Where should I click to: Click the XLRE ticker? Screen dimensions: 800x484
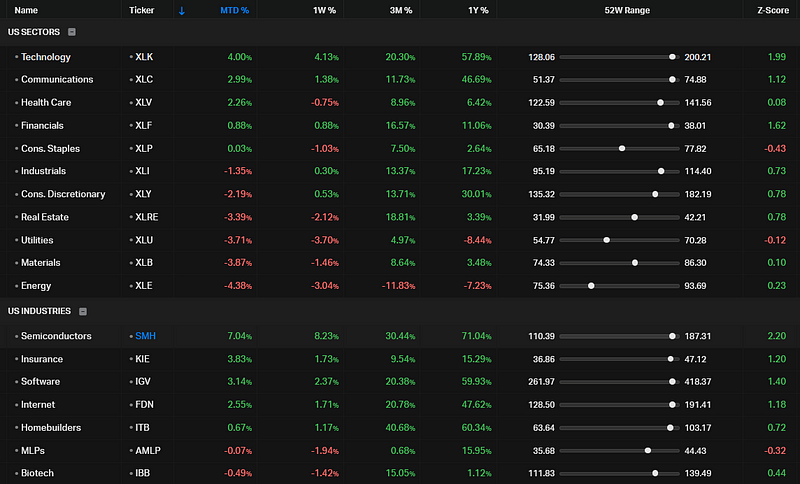147,217
